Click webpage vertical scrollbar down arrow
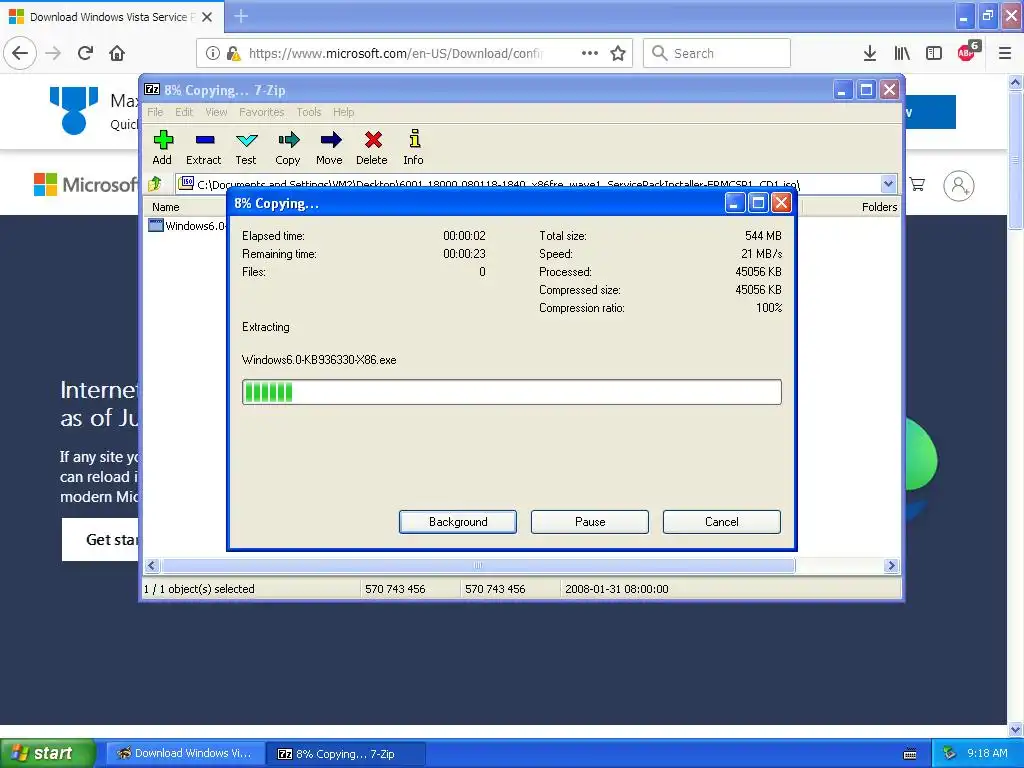The image size is (1024, 768). 1016,729
